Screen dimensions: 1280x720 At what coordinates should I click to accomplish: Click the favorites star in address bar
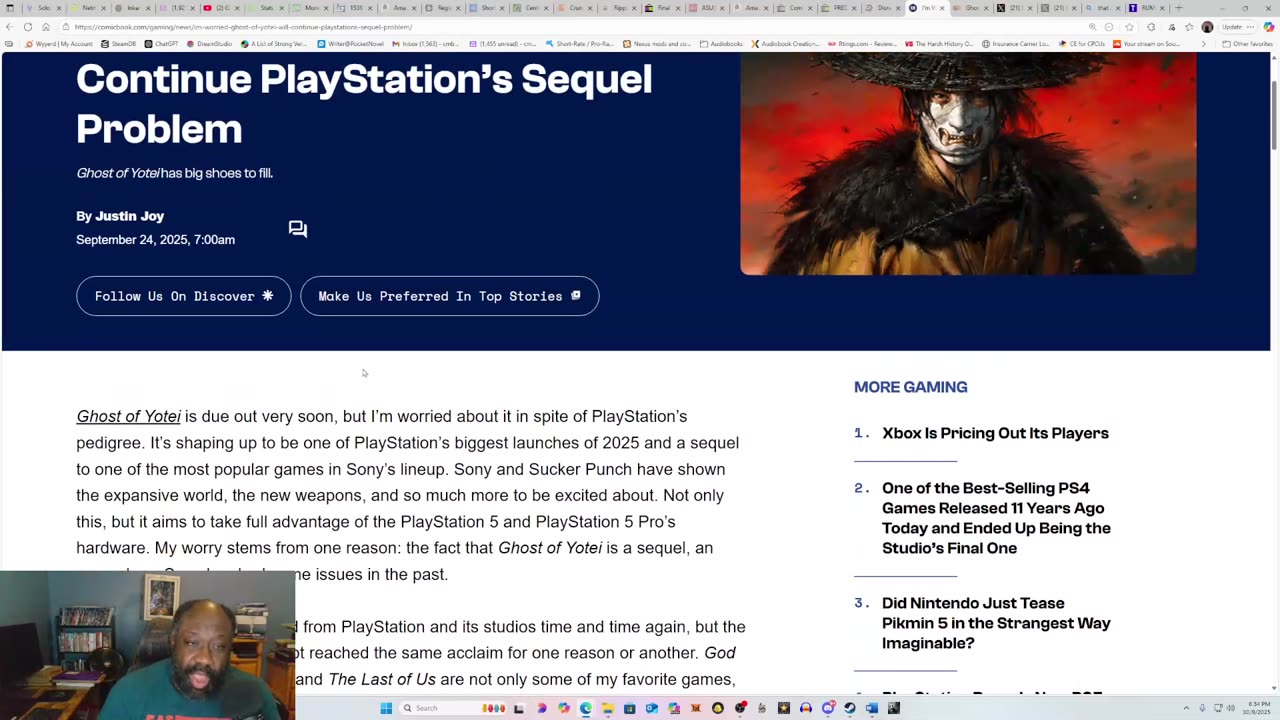tap(1129, 27)
